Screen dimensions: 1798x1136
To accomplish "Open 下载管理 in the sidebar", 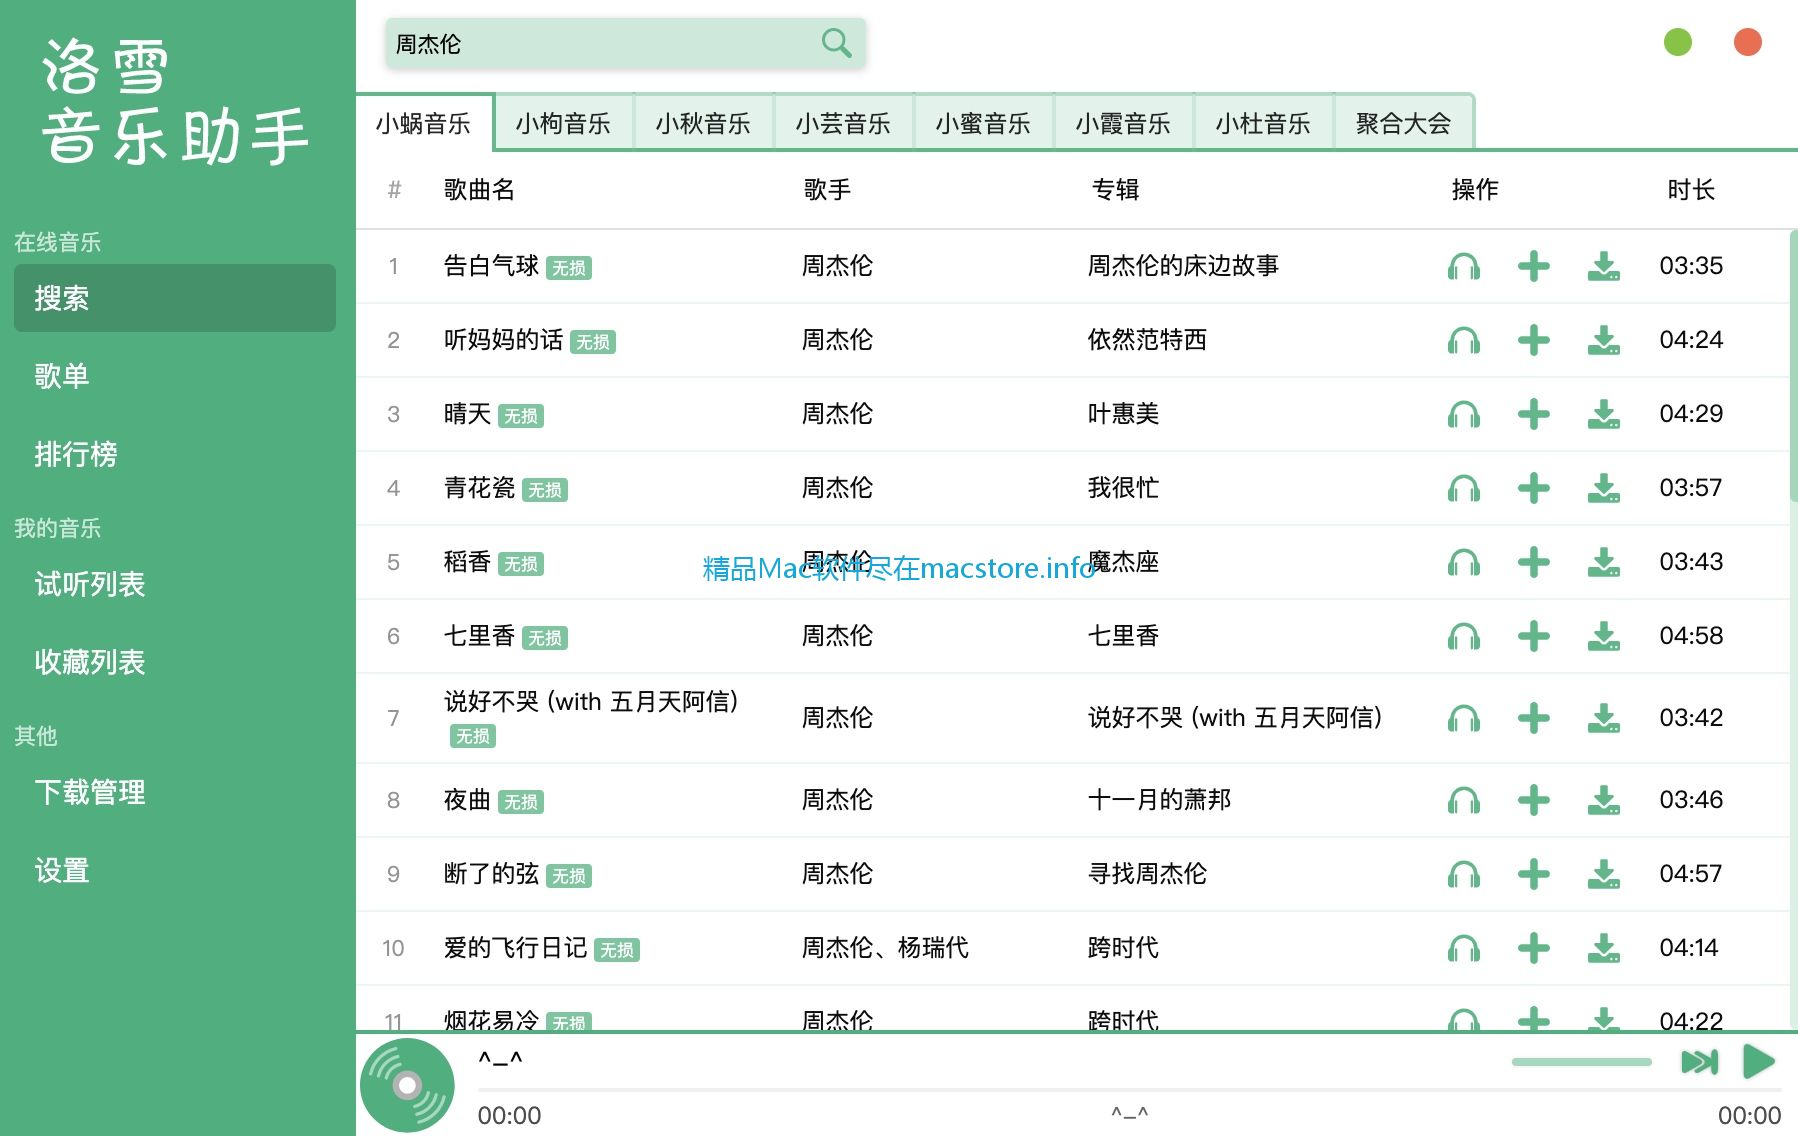I will tap(175, 792).
